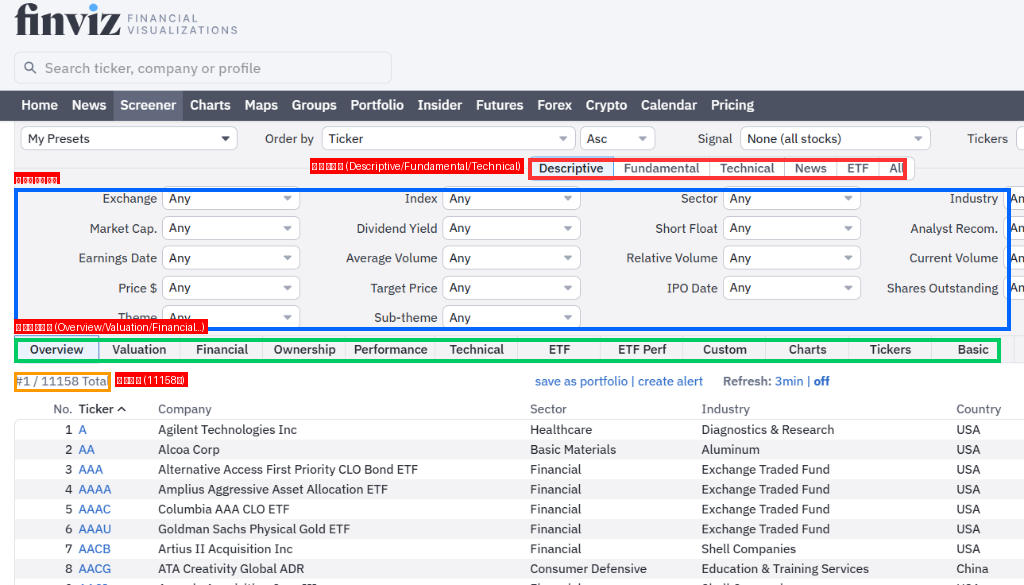This screenshot has height=585, width=1024.
Task: Switch to Technical filter tab at top
Action: pyautogui.click(x=747, y=168)
